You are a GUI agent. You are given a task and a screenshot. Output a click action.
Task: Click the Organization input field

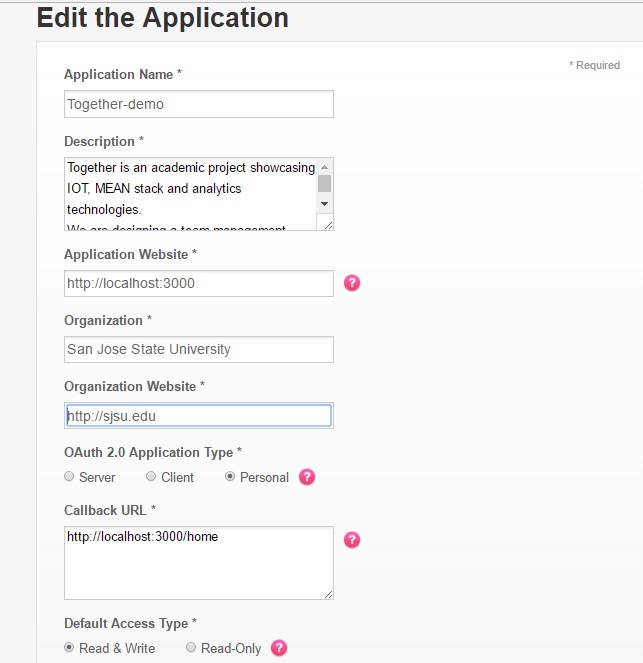tap(198, 349)
